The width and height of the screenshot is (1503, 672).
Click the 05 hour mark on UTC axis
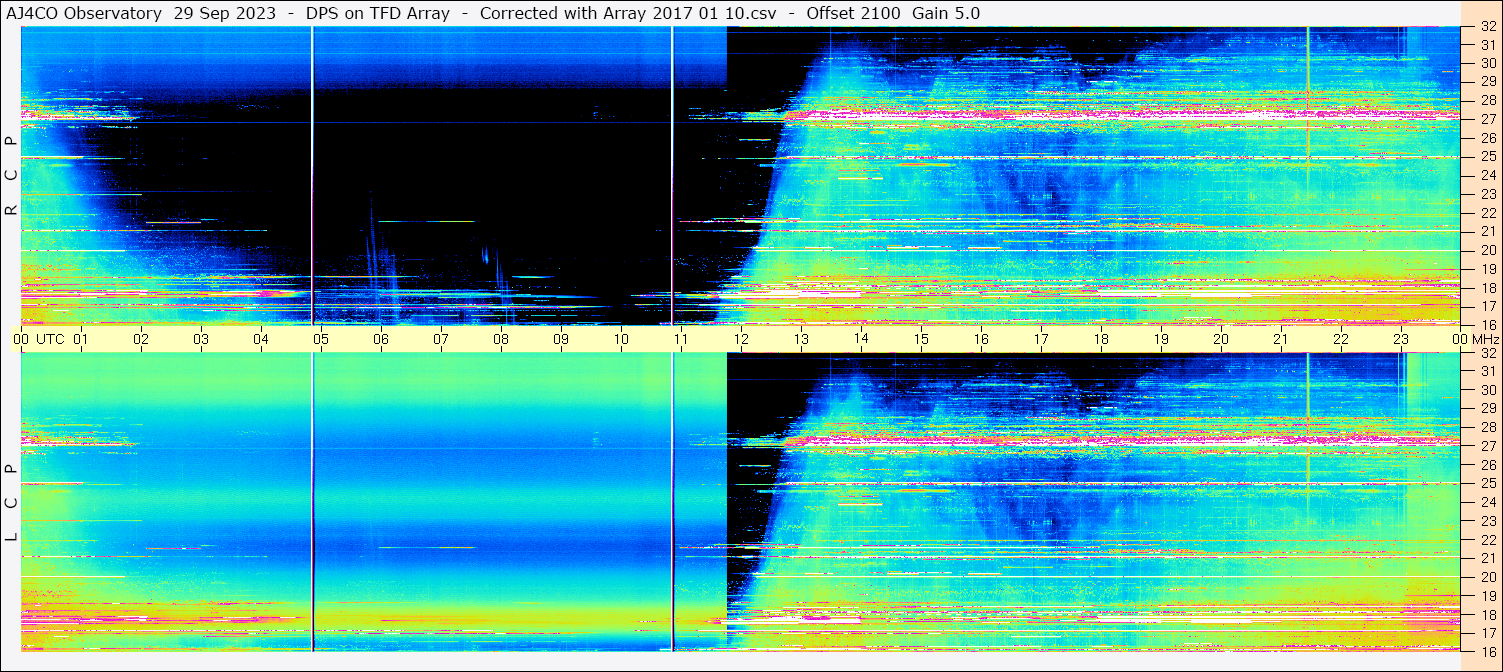321,339
